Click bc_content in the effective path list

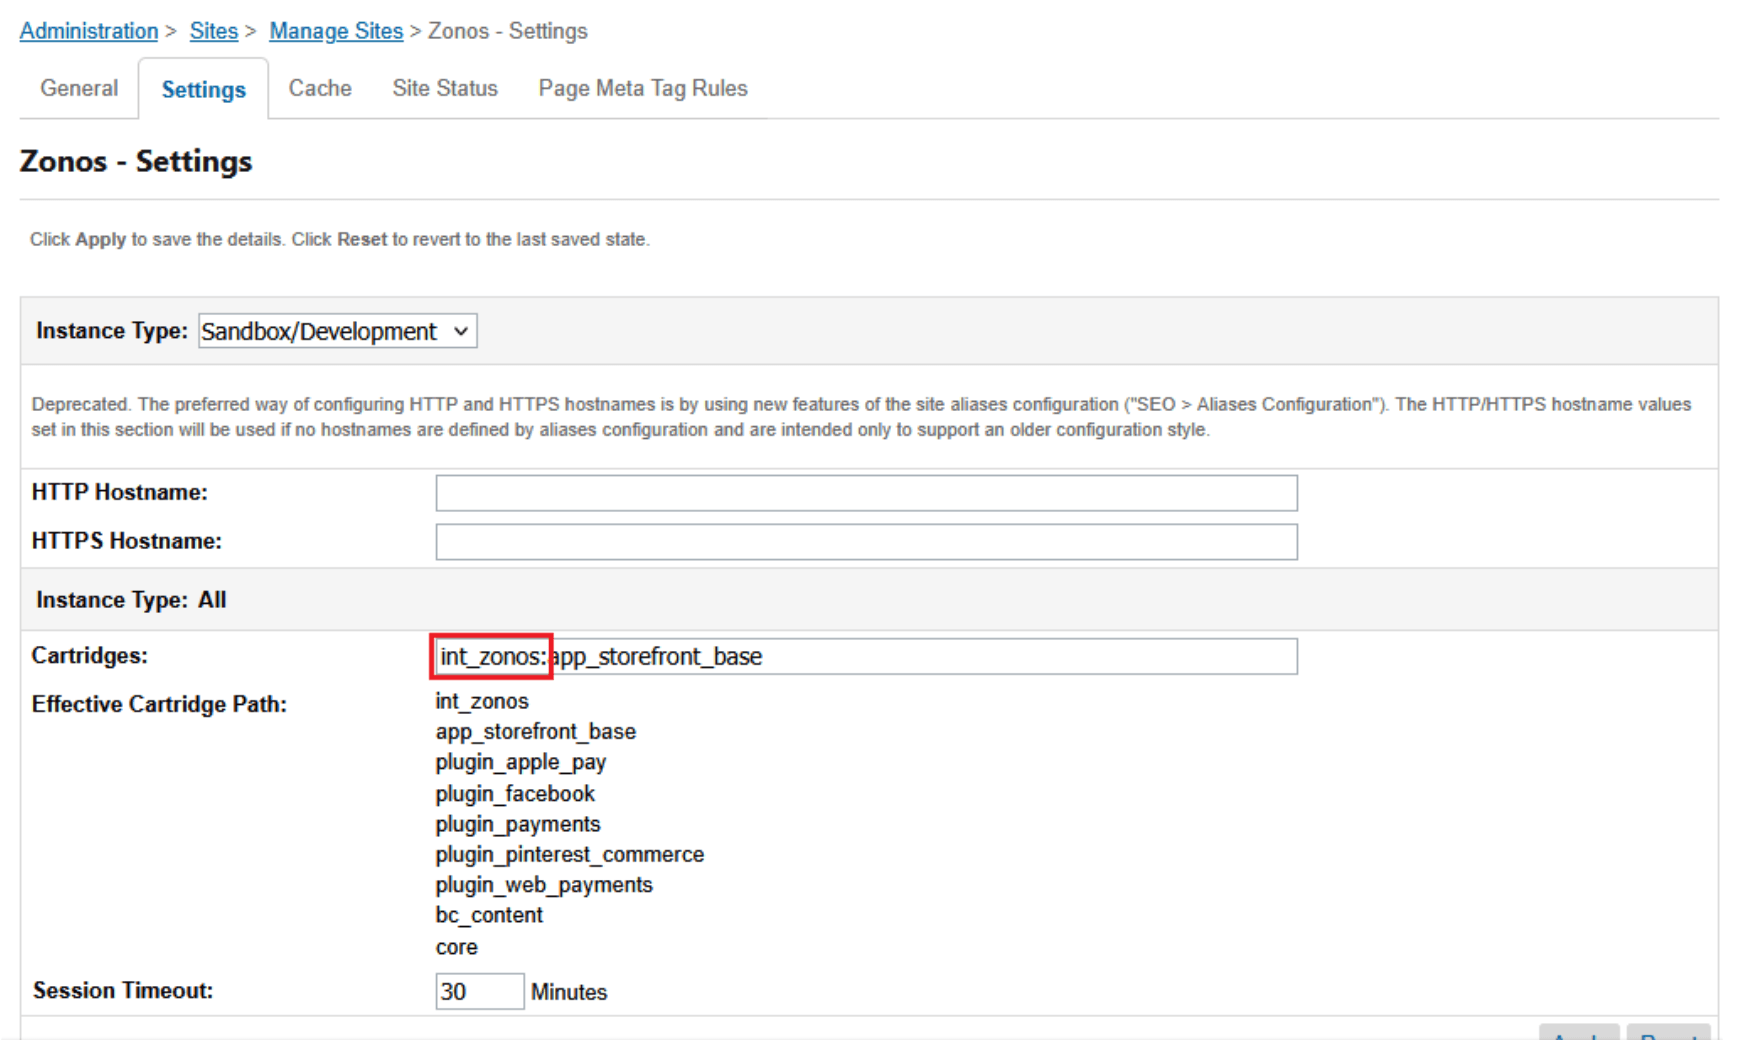[x=489, y=915]
